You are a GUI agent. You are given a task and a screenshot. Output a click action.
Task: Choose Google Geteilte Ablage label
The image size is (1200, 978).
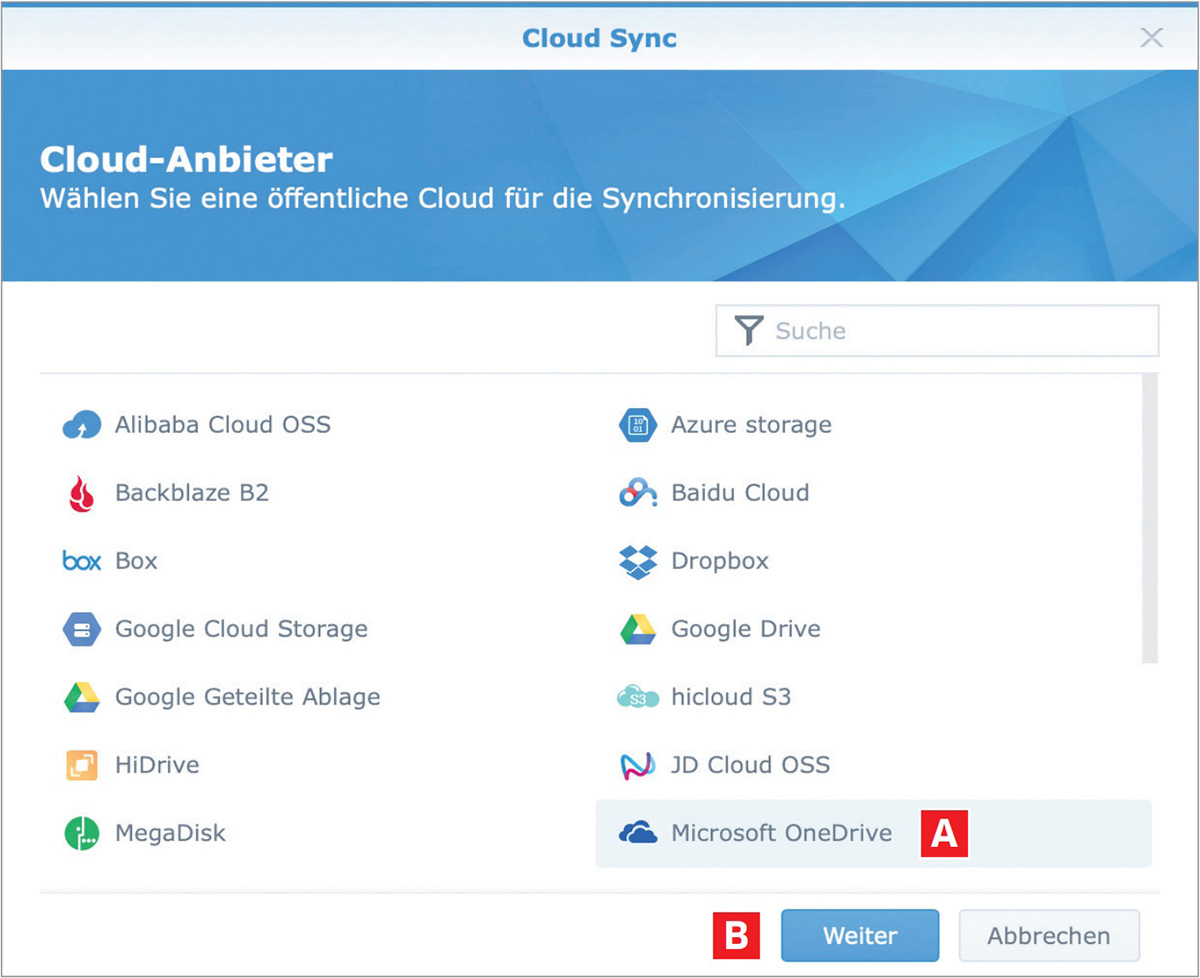click(x=248, y=696)
